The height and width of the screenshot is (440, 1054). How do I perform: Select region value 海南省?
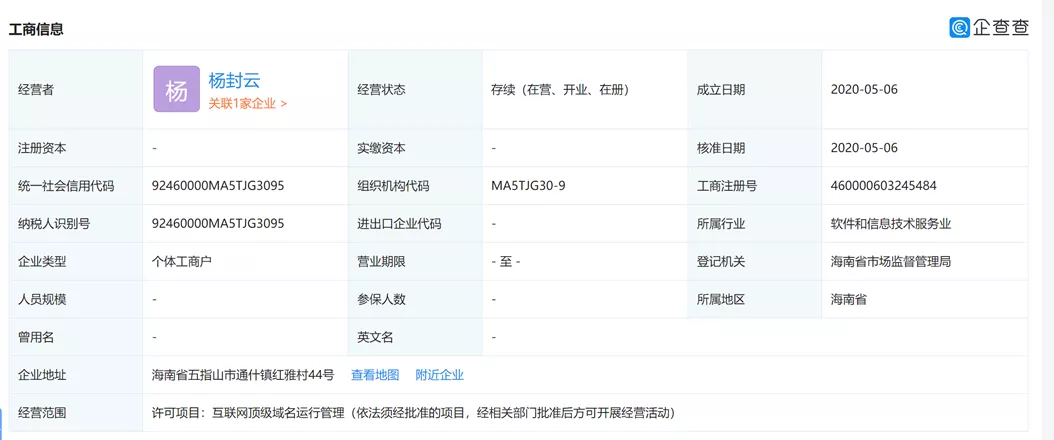(849, 300)
